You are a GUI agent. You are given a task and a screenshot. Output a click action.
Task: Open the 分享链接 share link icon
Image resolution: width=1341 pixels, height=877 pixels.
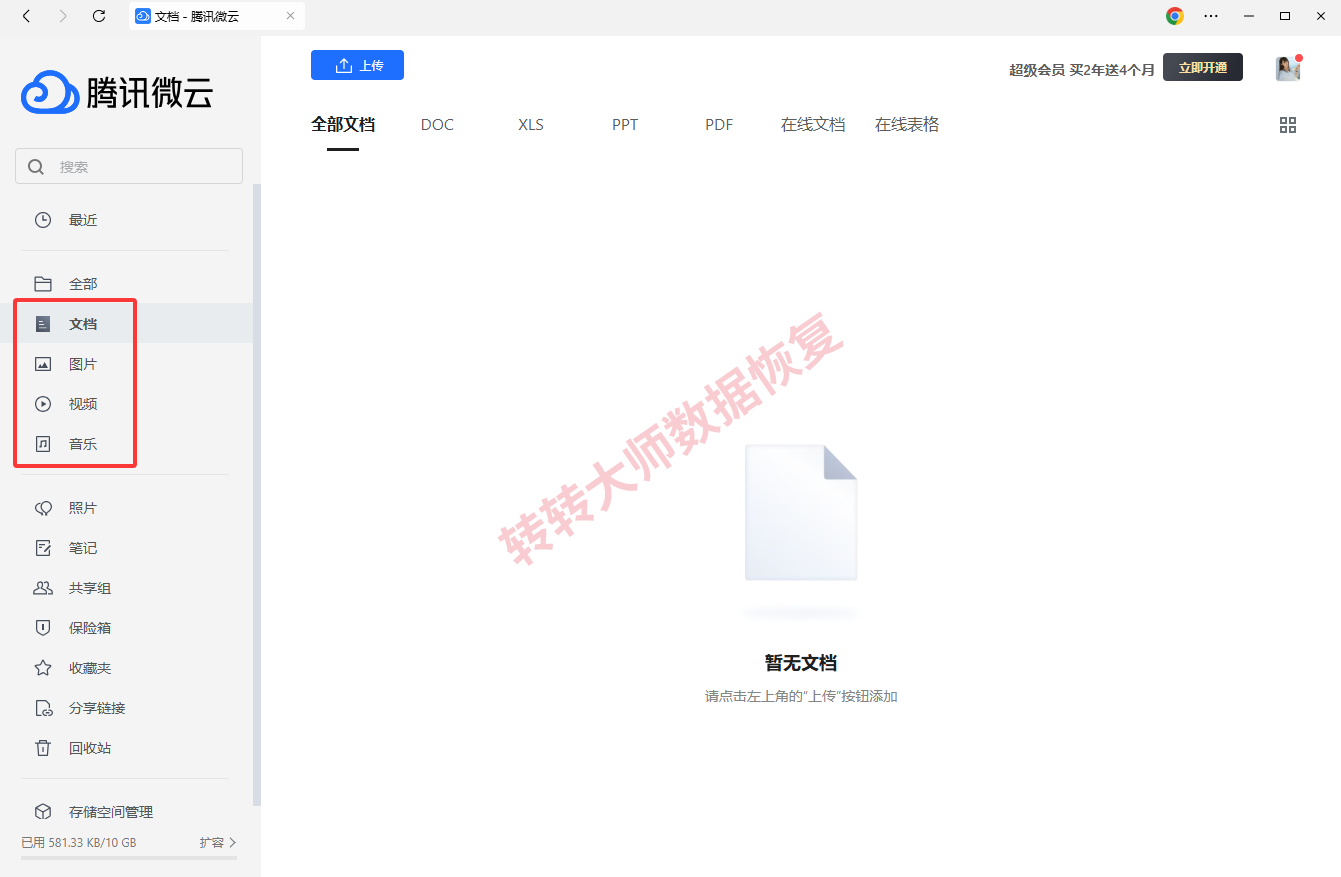pos(43,708)
